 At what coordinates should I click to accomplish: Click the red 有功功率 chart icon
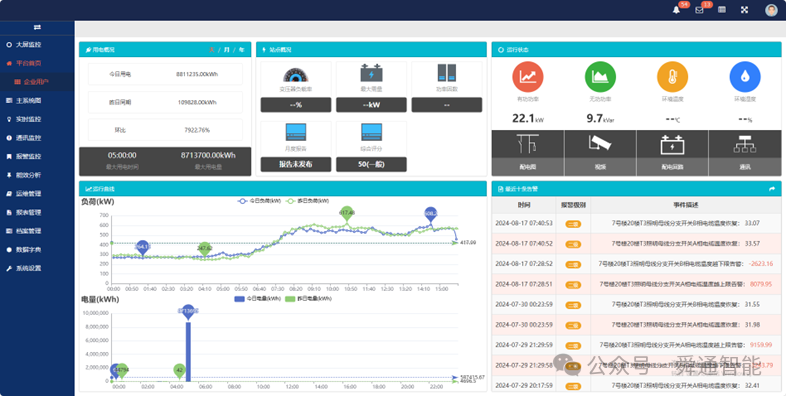coord(528,77)
